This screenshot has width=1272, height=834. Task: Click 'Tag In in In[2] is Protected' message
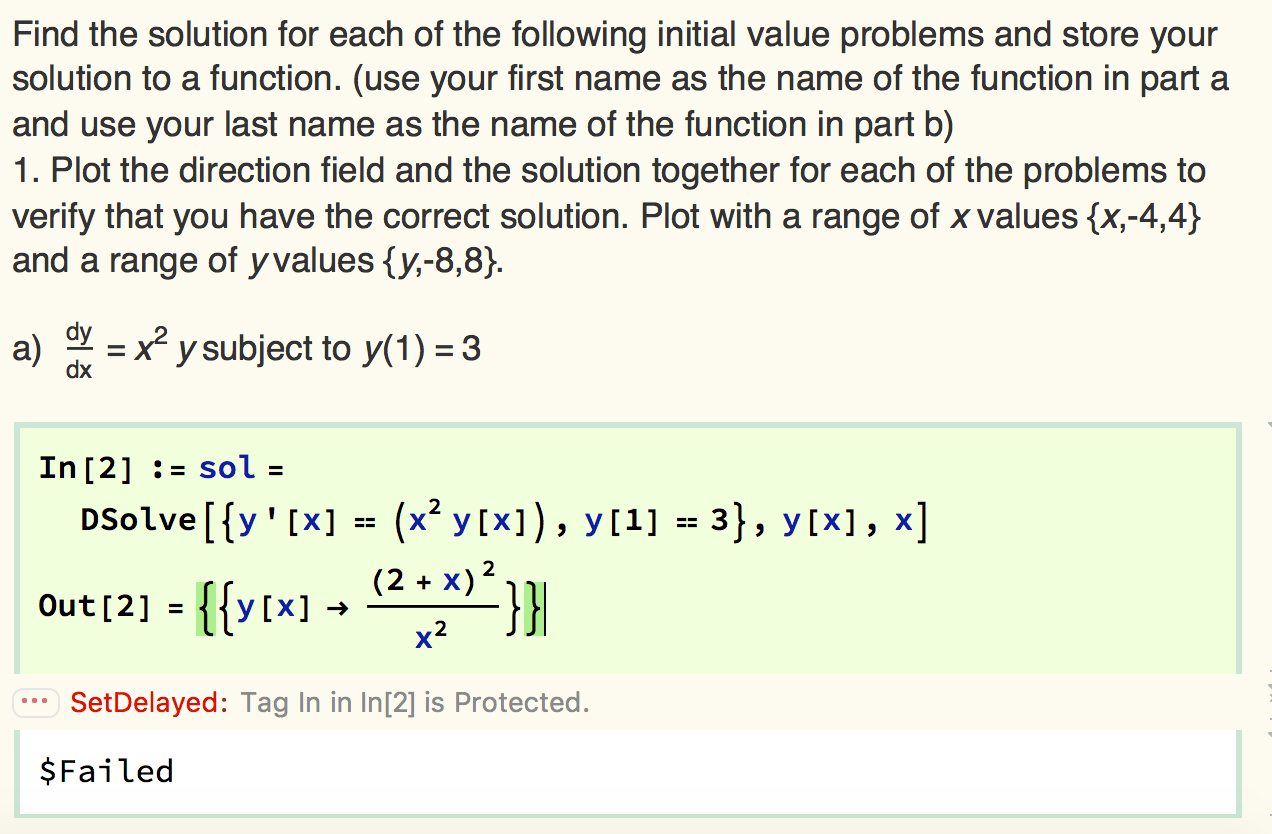pos(415,703)
